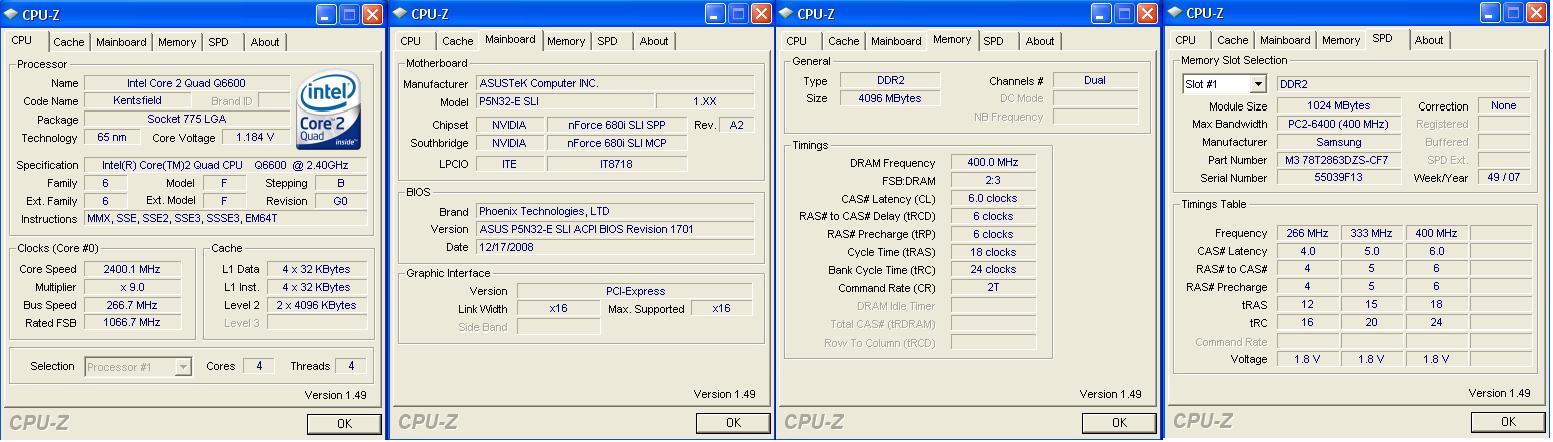The image size is (1553, 442).
Task: Click the BIOS date '12/17/2008'
Action: pos(614,247)
